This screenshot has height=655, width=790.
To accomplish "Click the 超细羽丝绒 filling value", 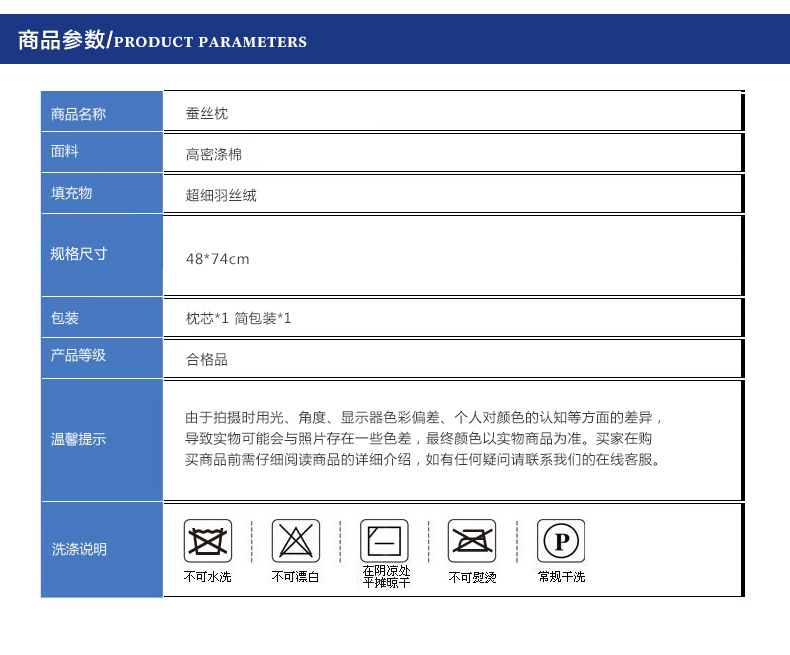I will [221, 195].
